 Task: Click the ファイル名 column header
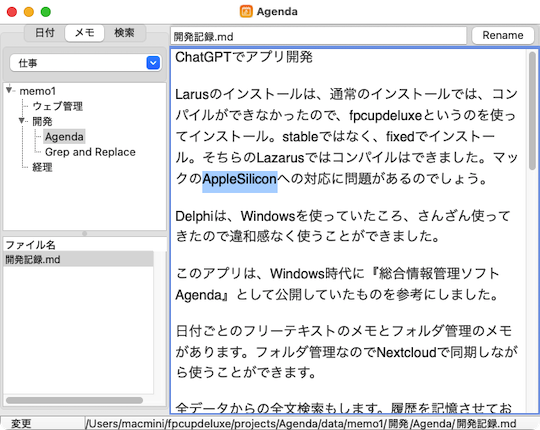pos(85,244)
